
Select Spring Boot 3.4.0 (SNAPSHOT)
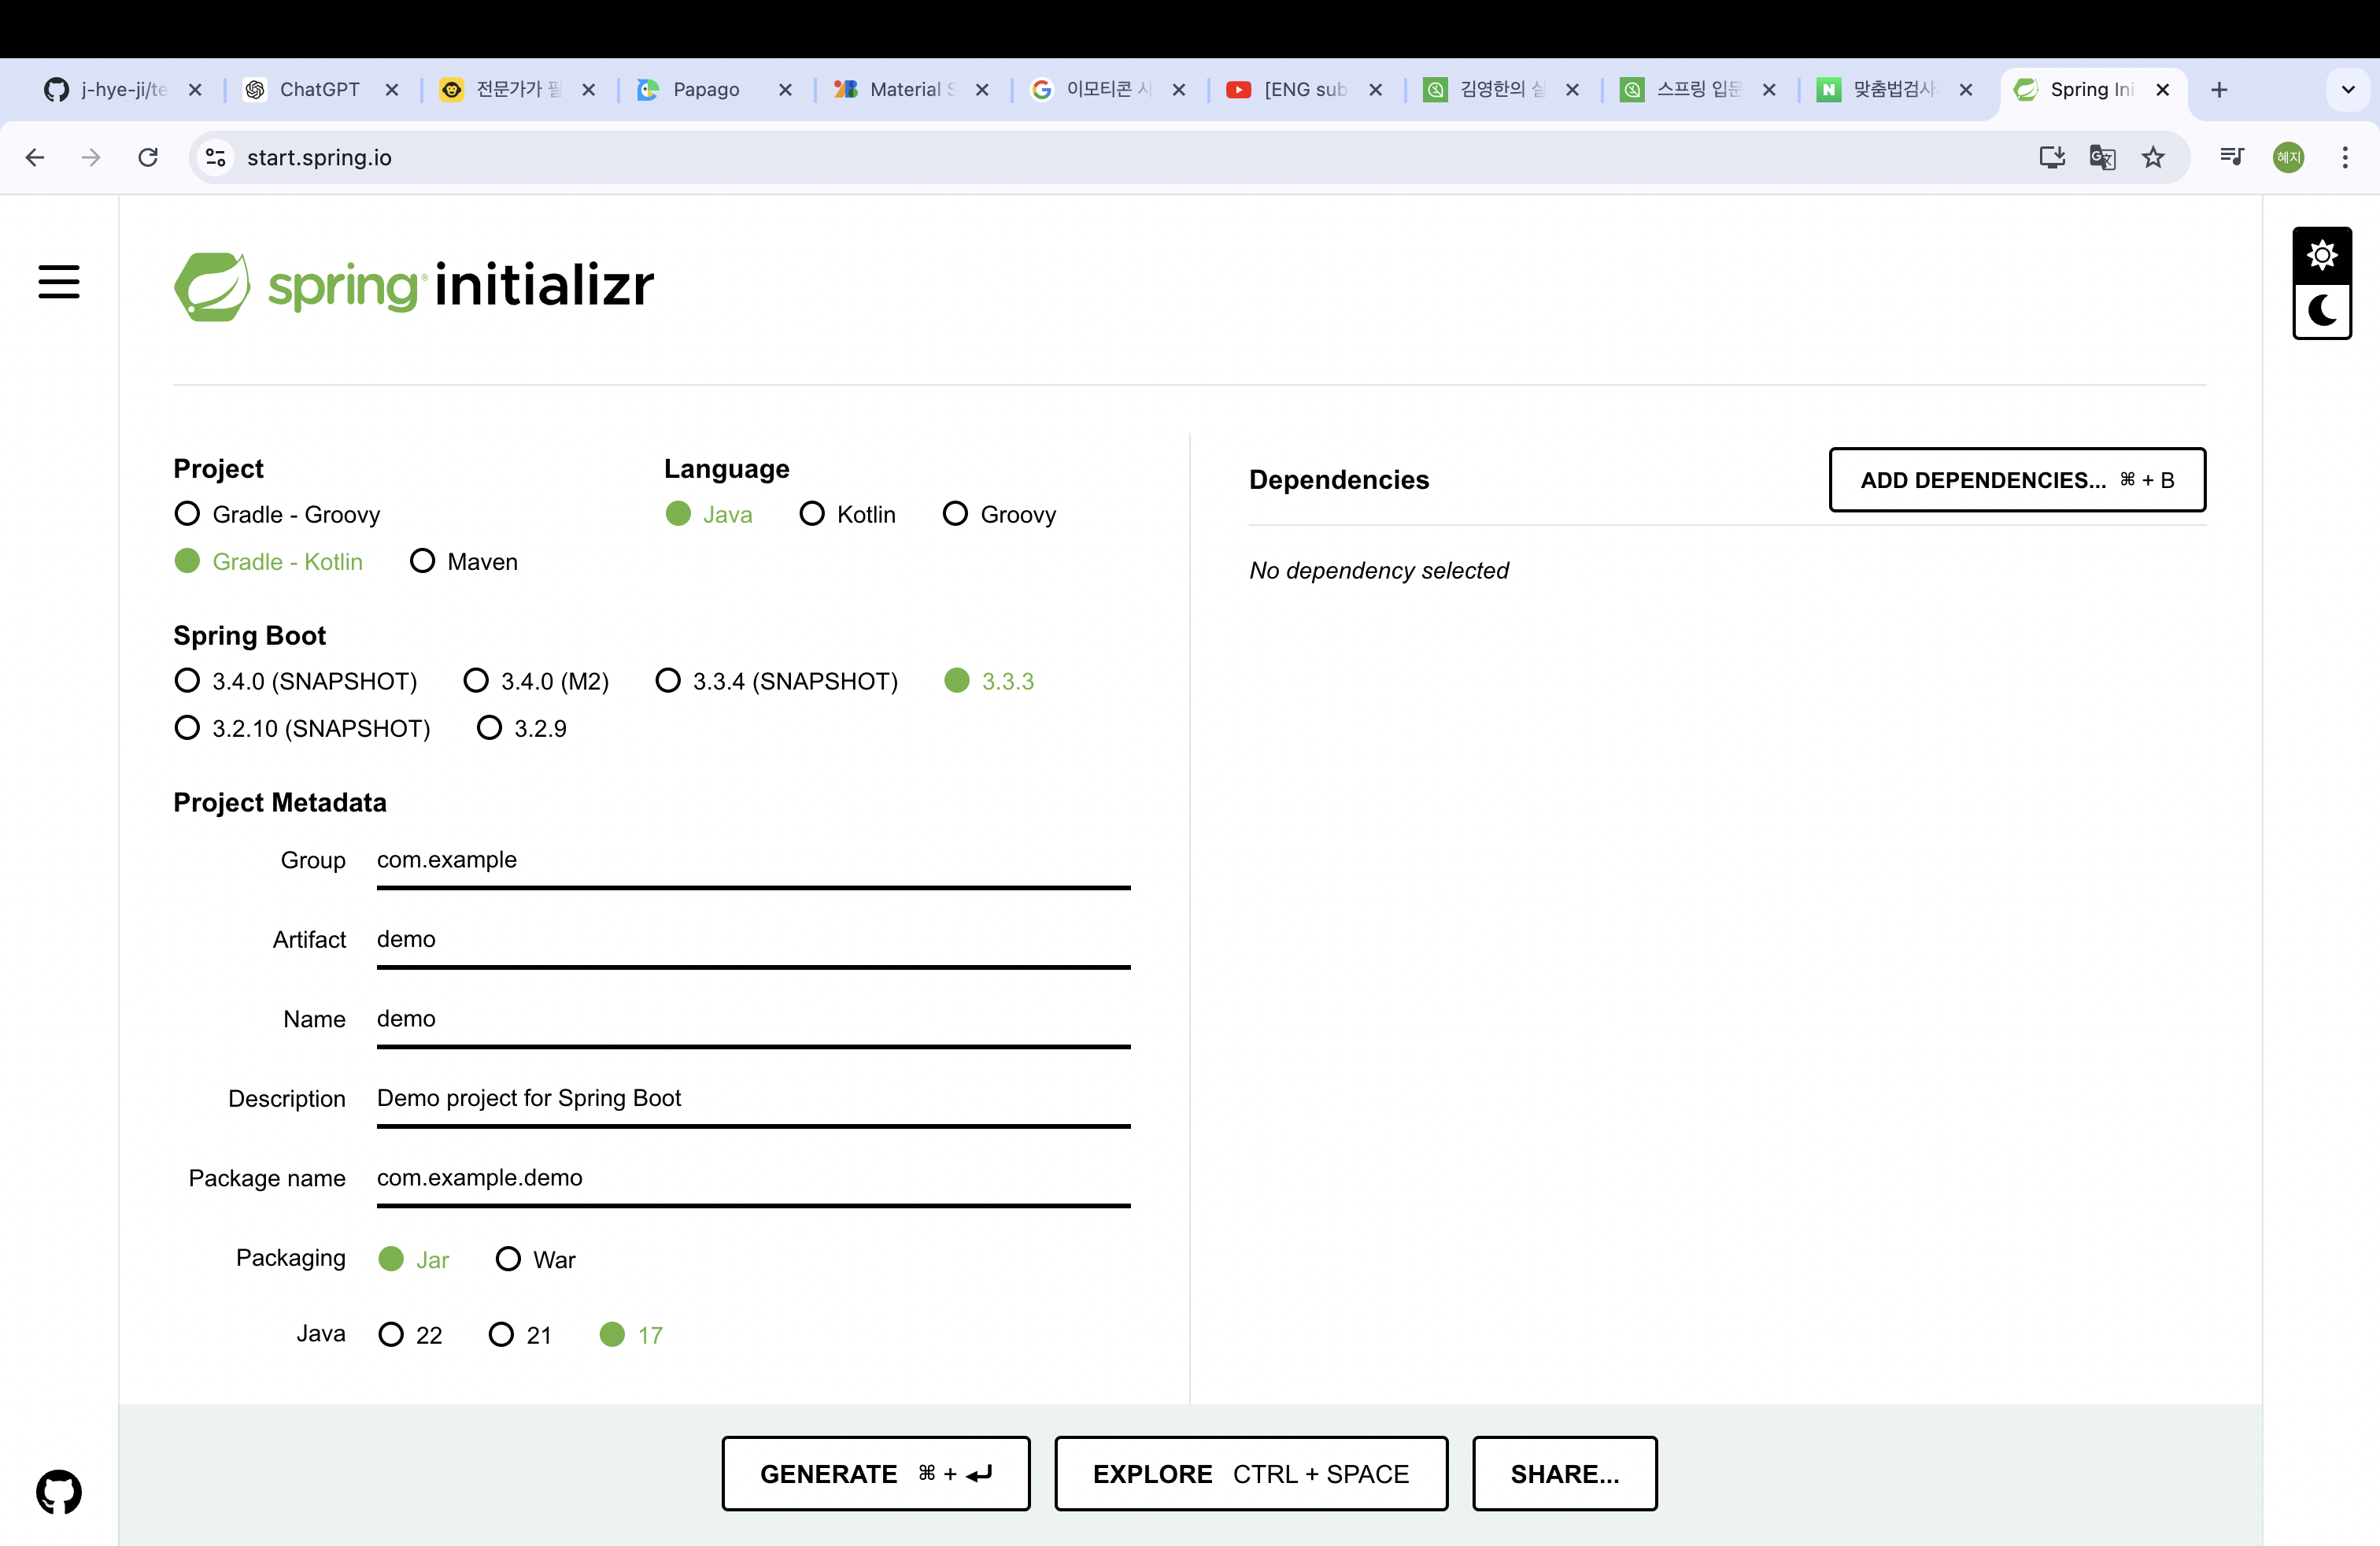click(295, 681)
